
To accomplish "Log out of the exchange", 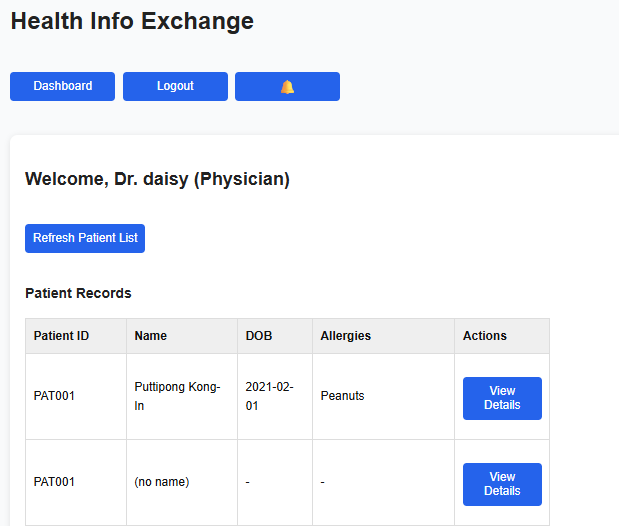I will [175, 87].
